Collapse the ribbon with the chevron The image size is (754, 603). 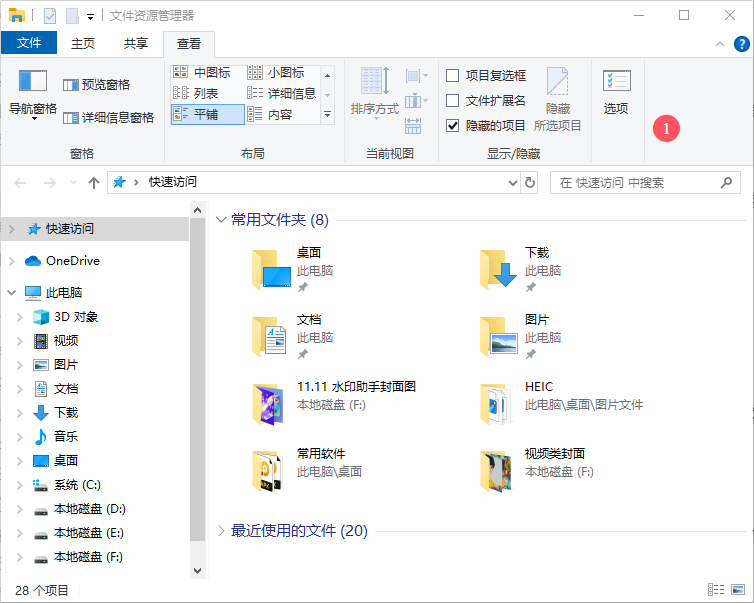coord(720,44)
